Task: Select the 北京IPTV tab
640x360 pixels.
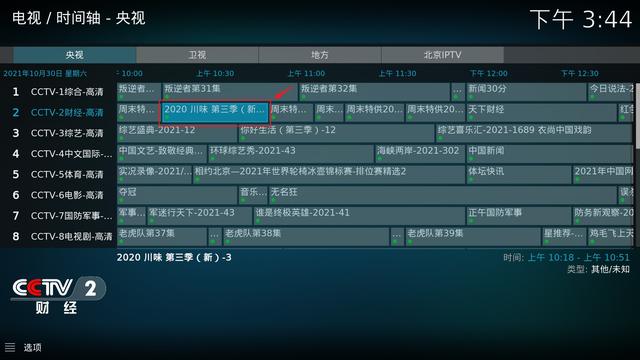Action: [442, 55]
